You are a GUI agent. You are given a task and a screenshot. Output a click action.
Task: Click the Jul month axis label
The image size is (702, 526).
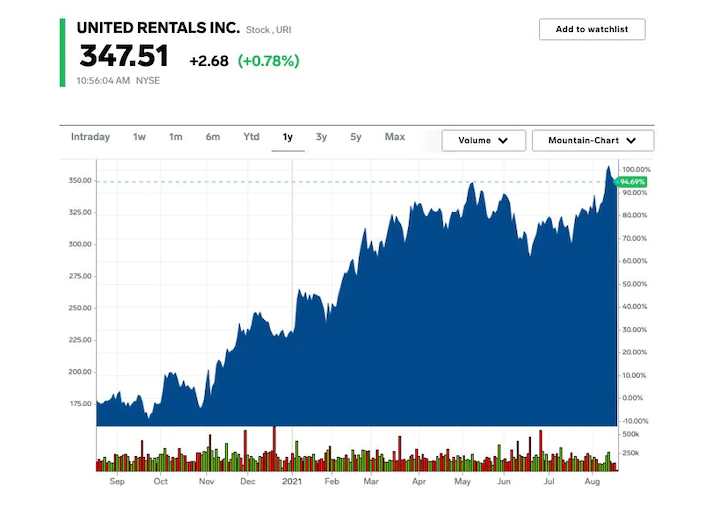click(x=549, y=481)
